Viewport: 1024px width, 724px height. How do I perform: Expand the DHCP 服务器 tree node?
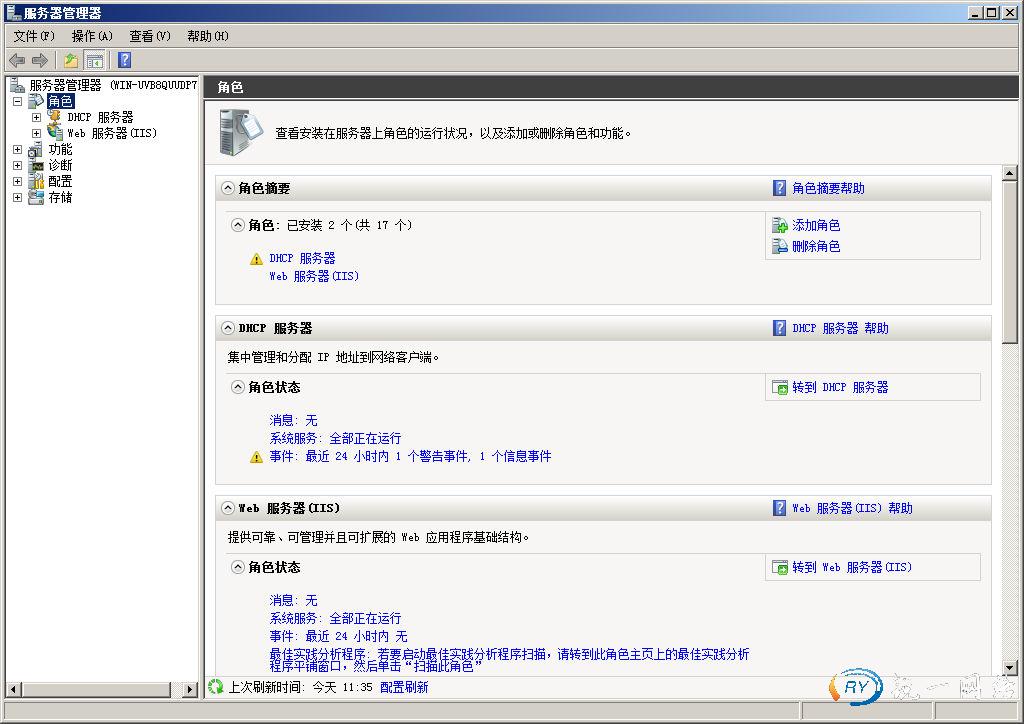[x=36, y=118]
